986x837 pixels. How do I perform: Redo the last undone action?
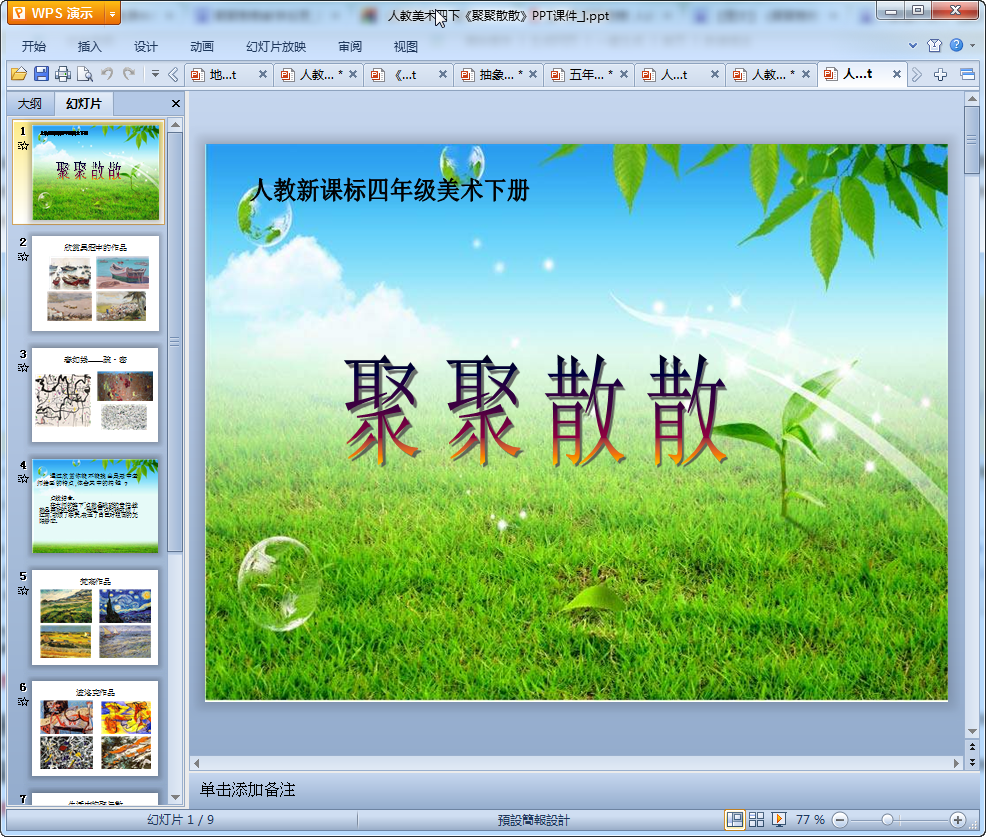[x=130, y=74]
